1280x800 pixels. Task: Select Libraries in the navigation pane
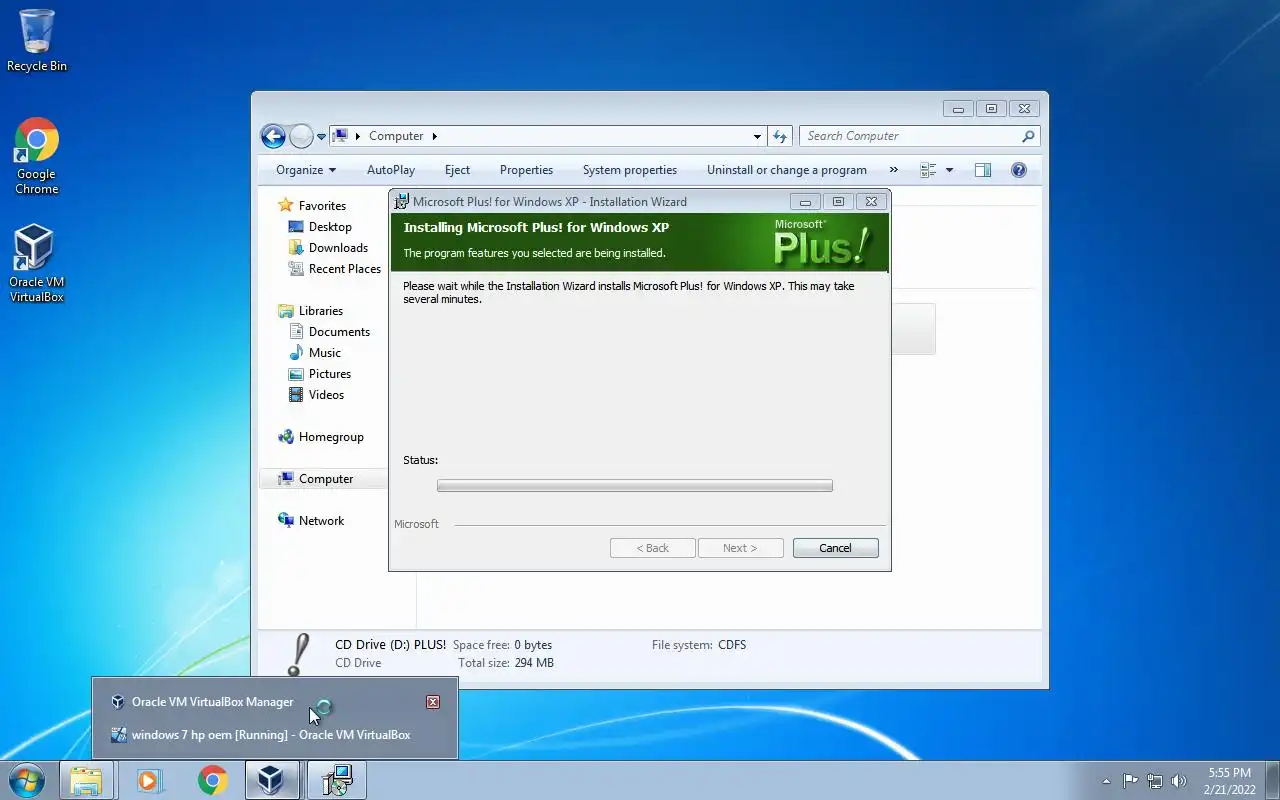(x=311, y=311)
